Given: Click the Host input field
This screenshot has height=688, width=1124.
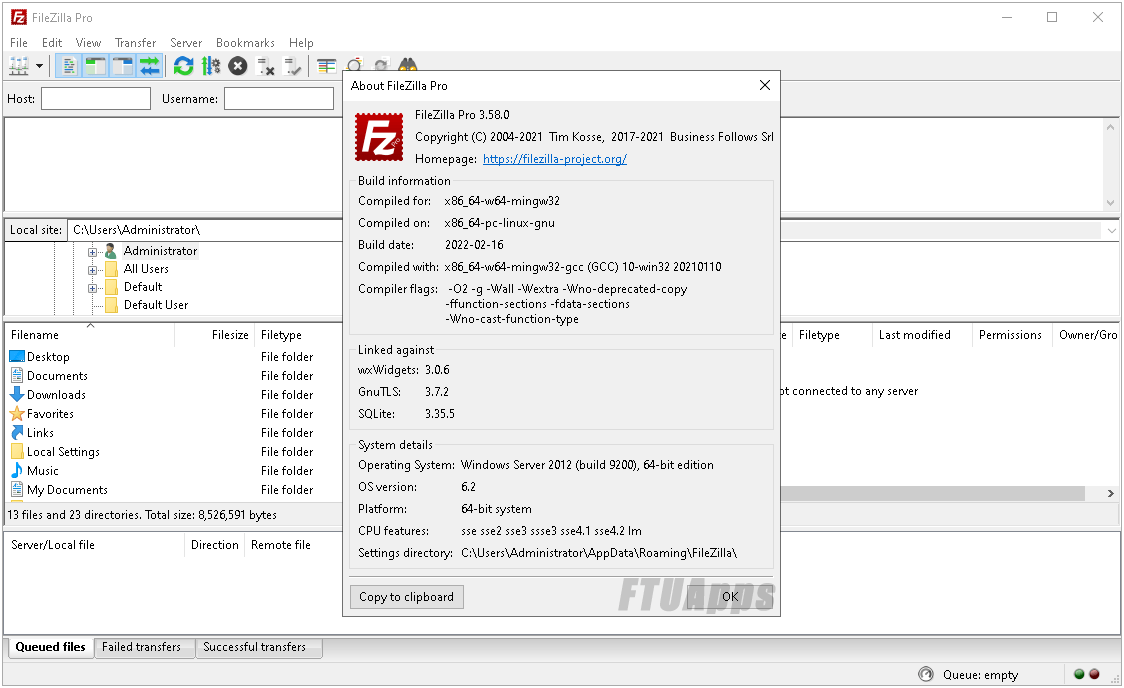Looking at the screenshot, I should point(96,98).
